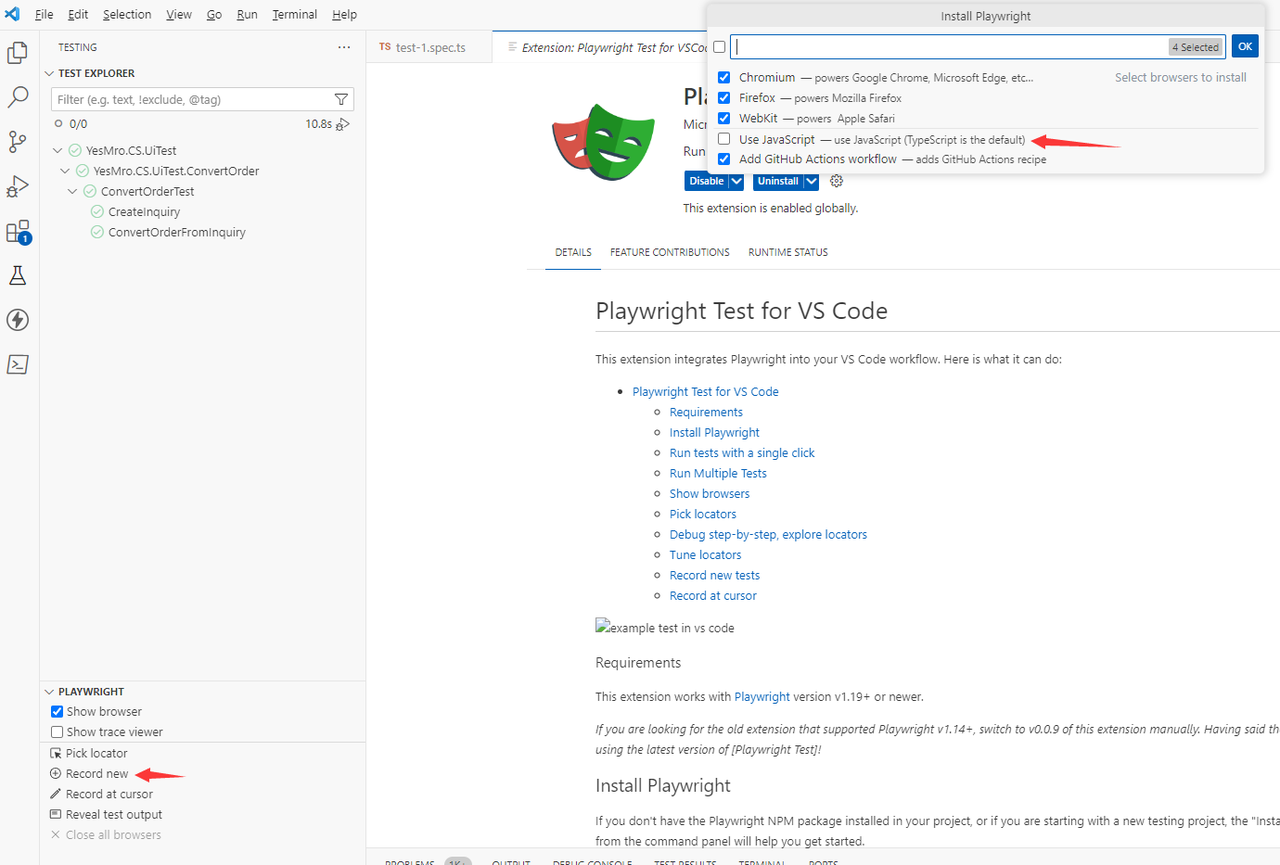Open the Testing panel more actions menu

coord(344,47)
